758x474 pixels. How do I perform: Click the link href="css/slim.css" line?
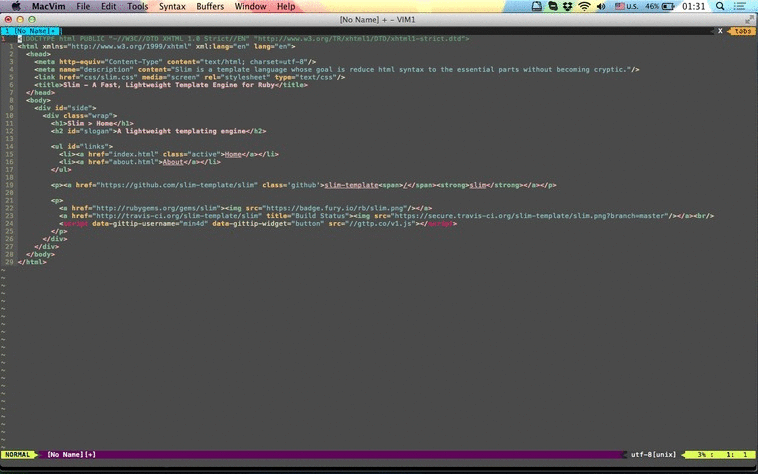pos(190,77)
